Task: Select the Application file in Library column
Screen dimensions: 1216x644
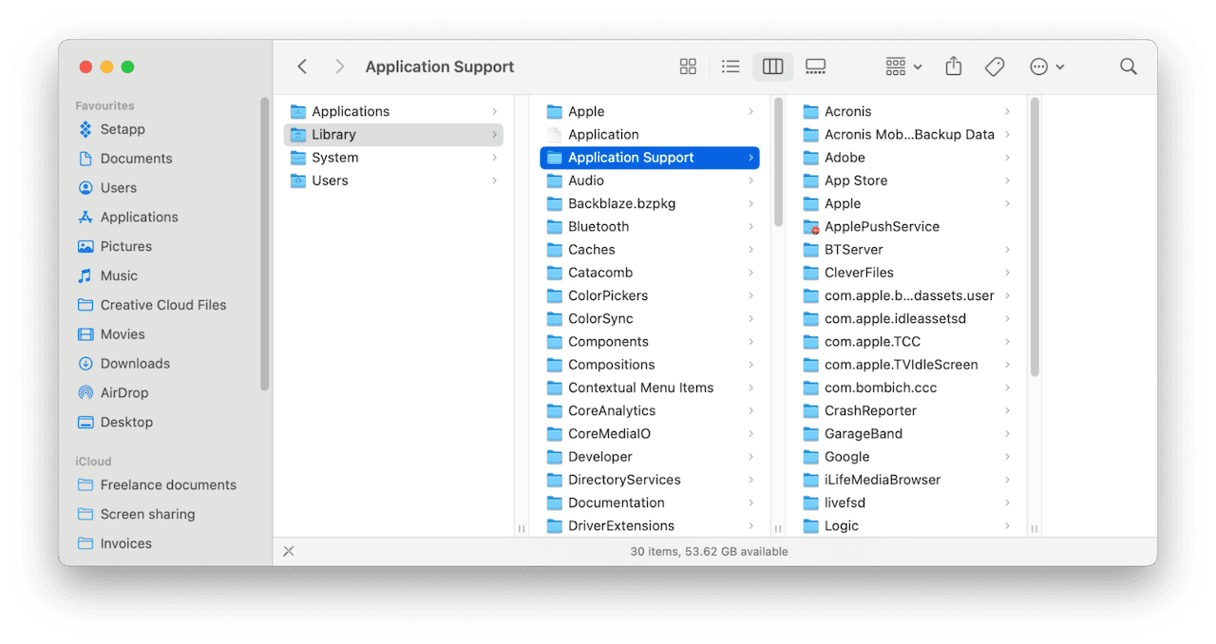Action: [x=650, y=134]
